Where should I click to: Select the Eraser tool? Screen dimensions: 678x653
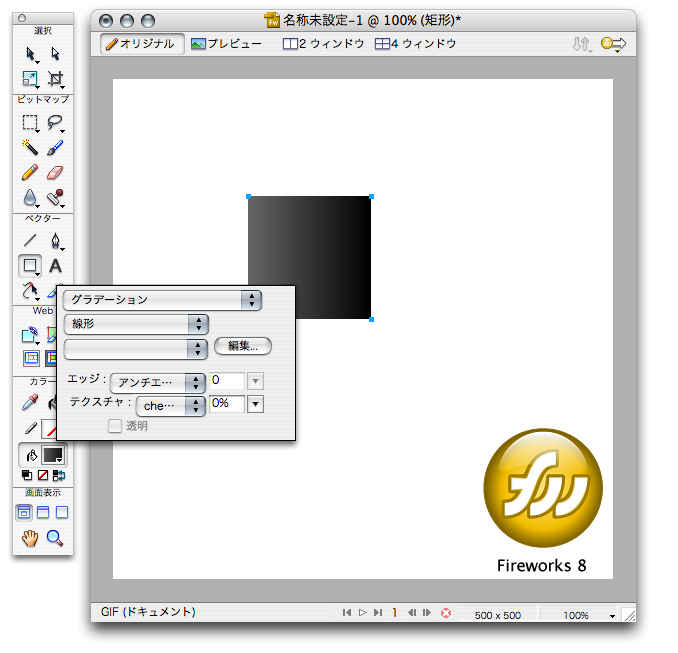coord(55,173)
